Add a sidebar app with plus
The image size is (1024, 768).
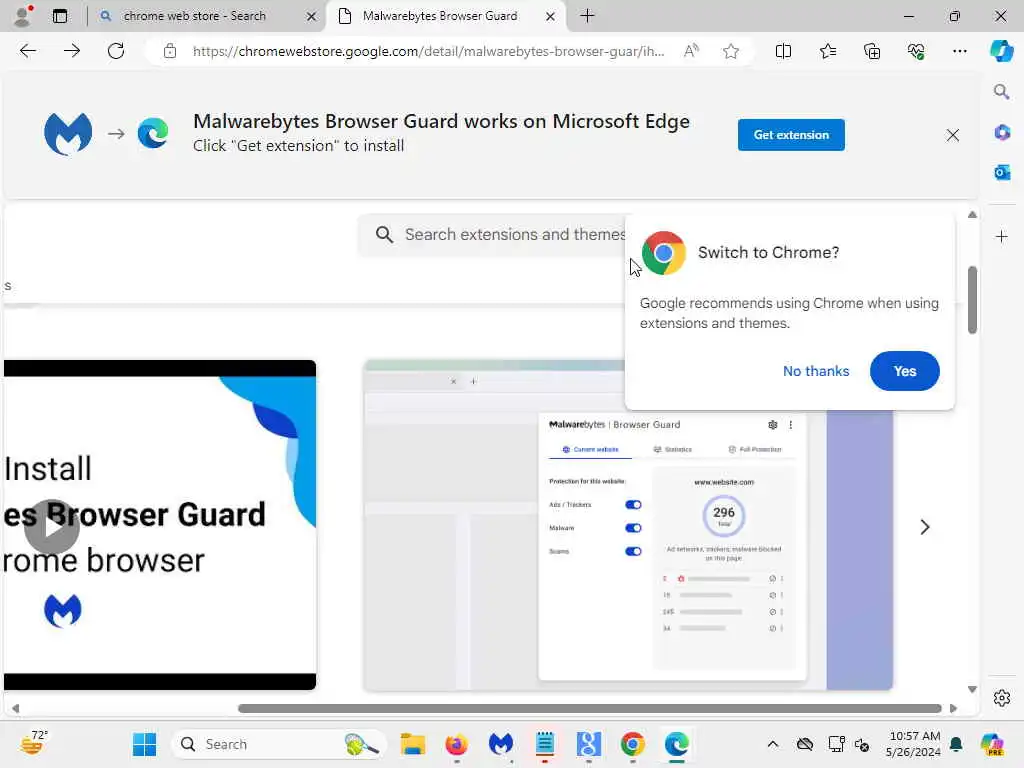coord(1002,236)
